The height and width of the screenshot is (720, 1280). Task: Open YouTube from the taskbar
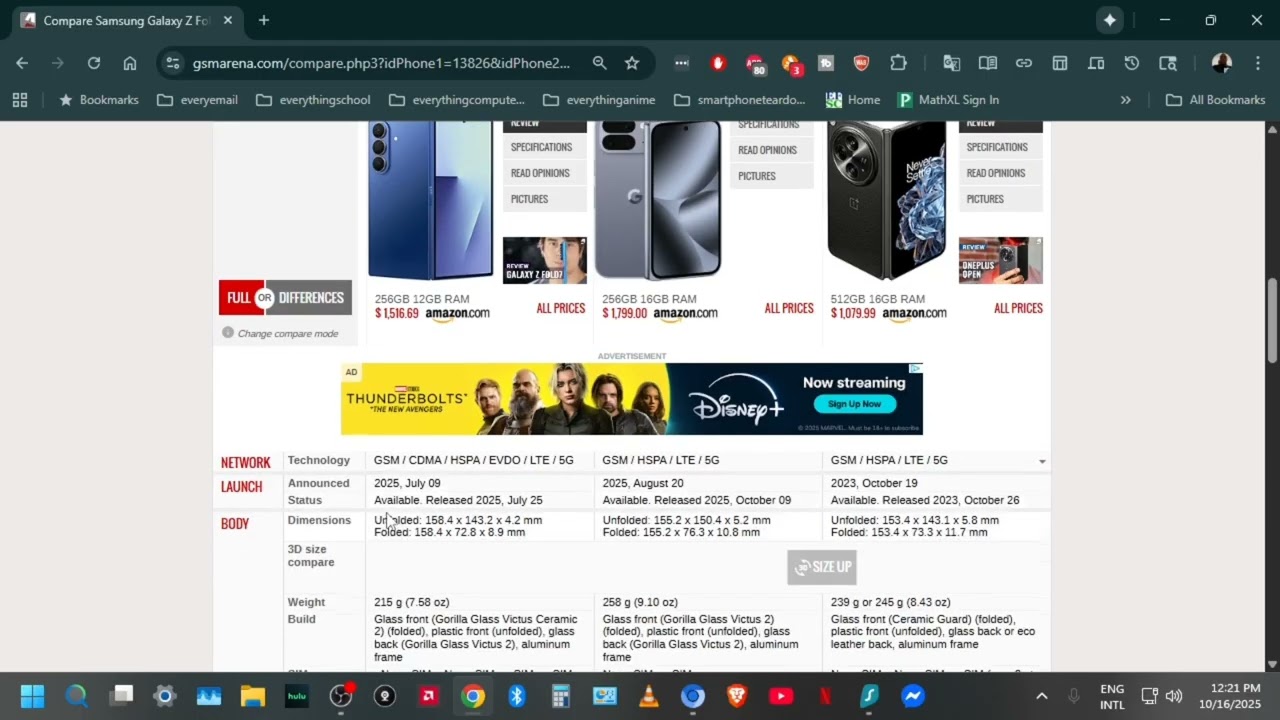781,696
